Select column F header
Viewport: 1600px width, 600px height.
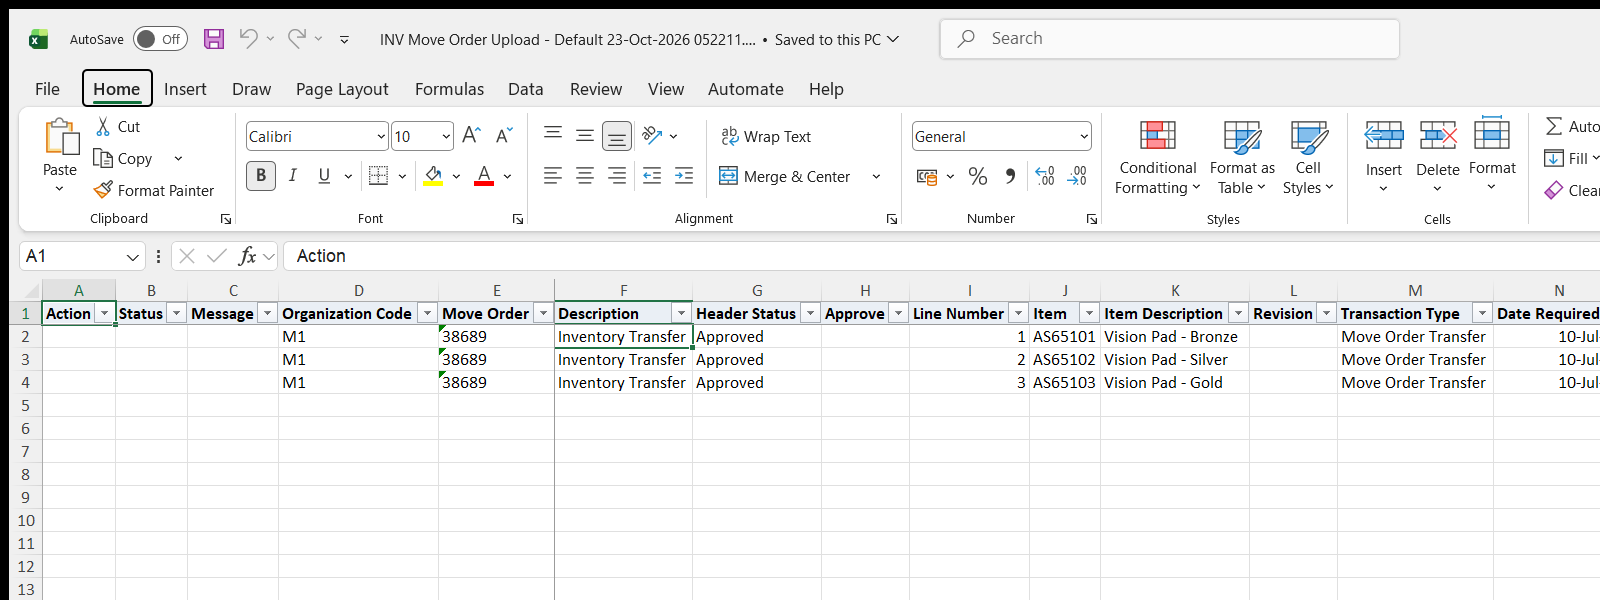click(623, 291)
